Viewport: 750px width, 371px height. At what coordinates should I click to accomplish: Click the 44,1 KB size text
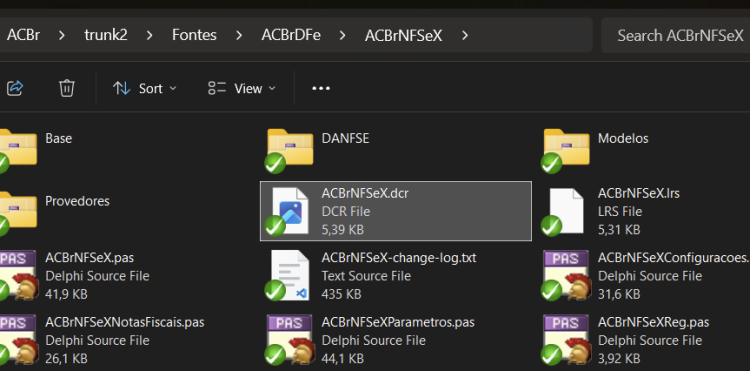point(342,359)
